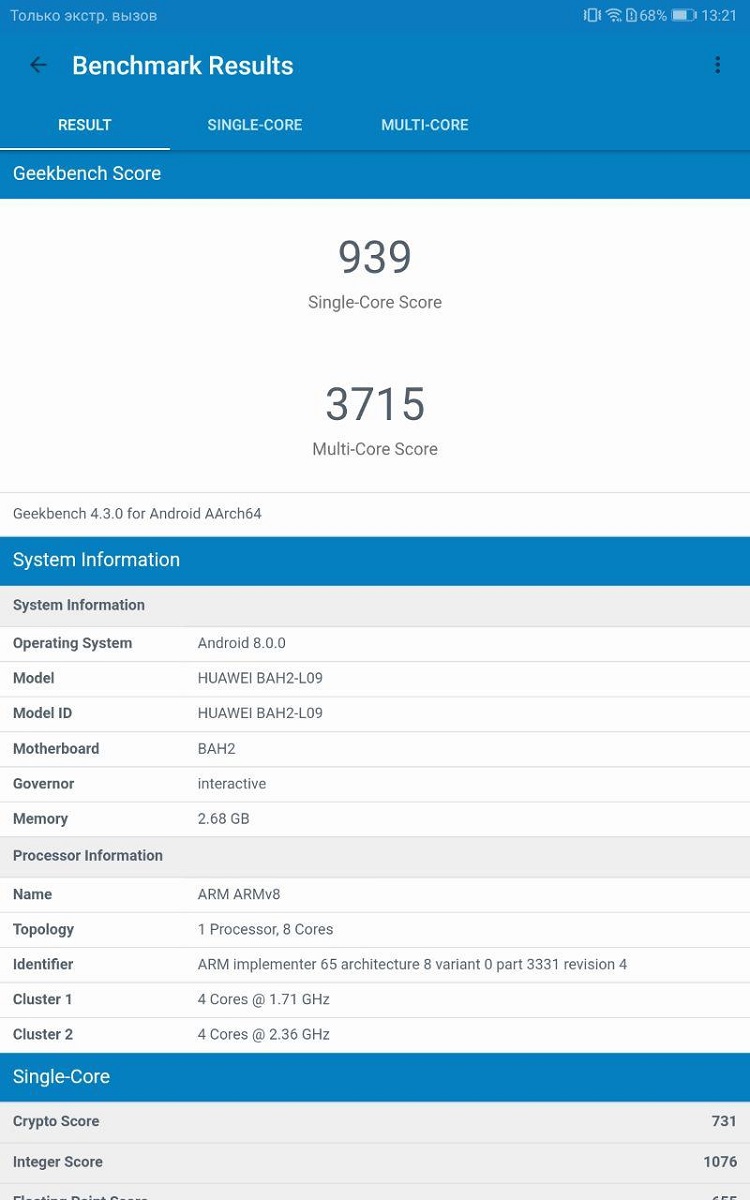Tap the 3715 multi-core score value
This screenshot has width=750, height=1200.
pyautogui.click(x=375, y=404)
